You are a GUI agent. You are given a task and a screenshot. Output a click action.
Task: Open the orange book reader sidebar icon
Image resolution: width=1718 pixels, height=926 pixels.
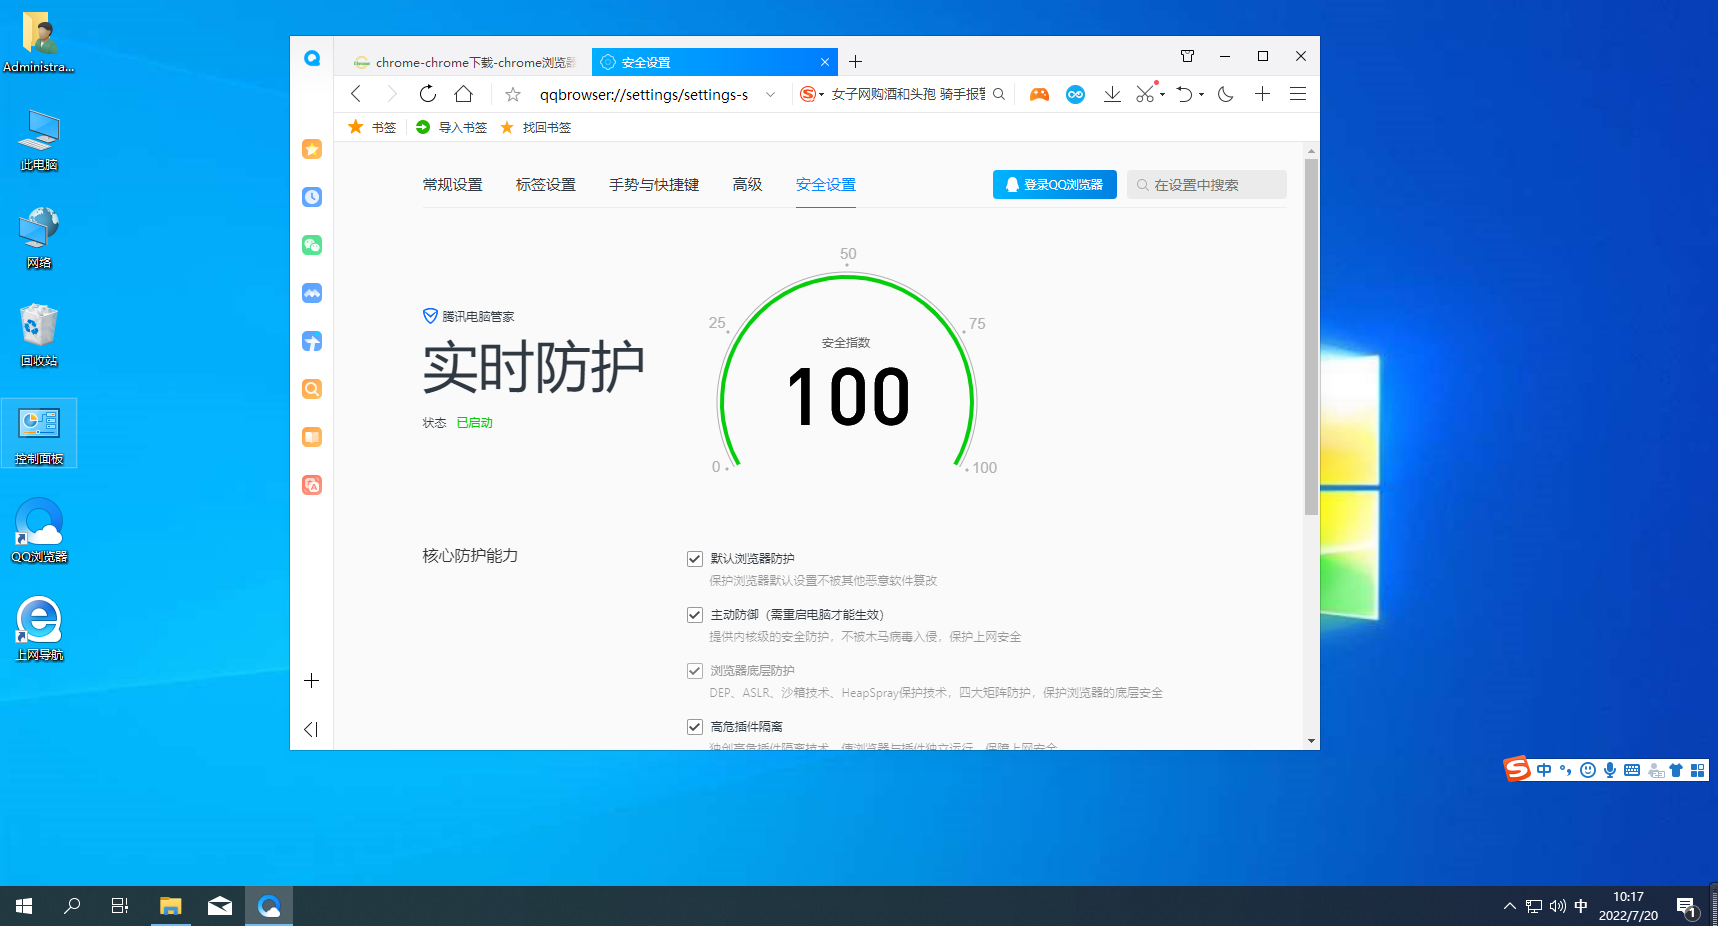click(312, 437)
